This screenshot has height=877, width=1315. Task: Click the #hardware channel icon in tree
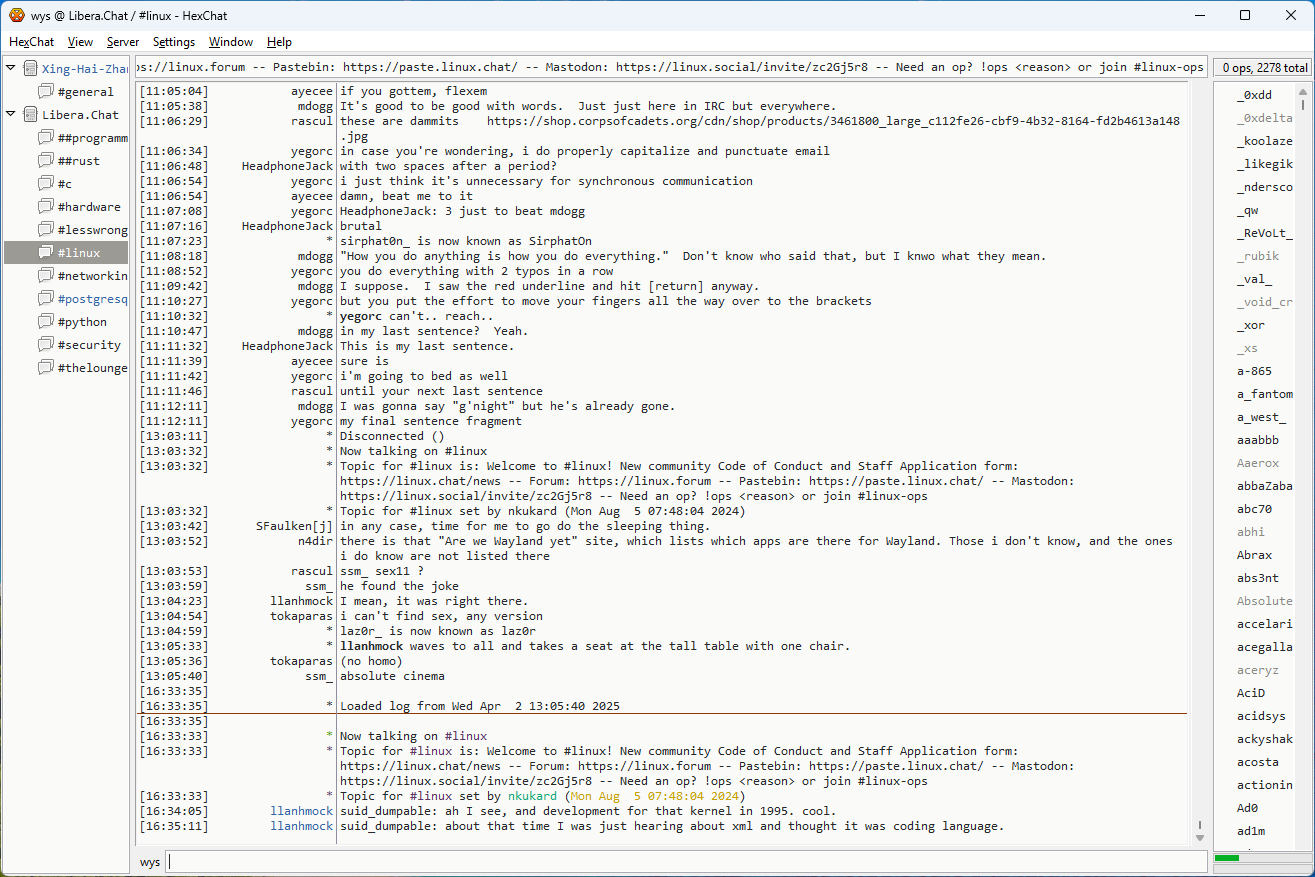(x=46, y=207)
